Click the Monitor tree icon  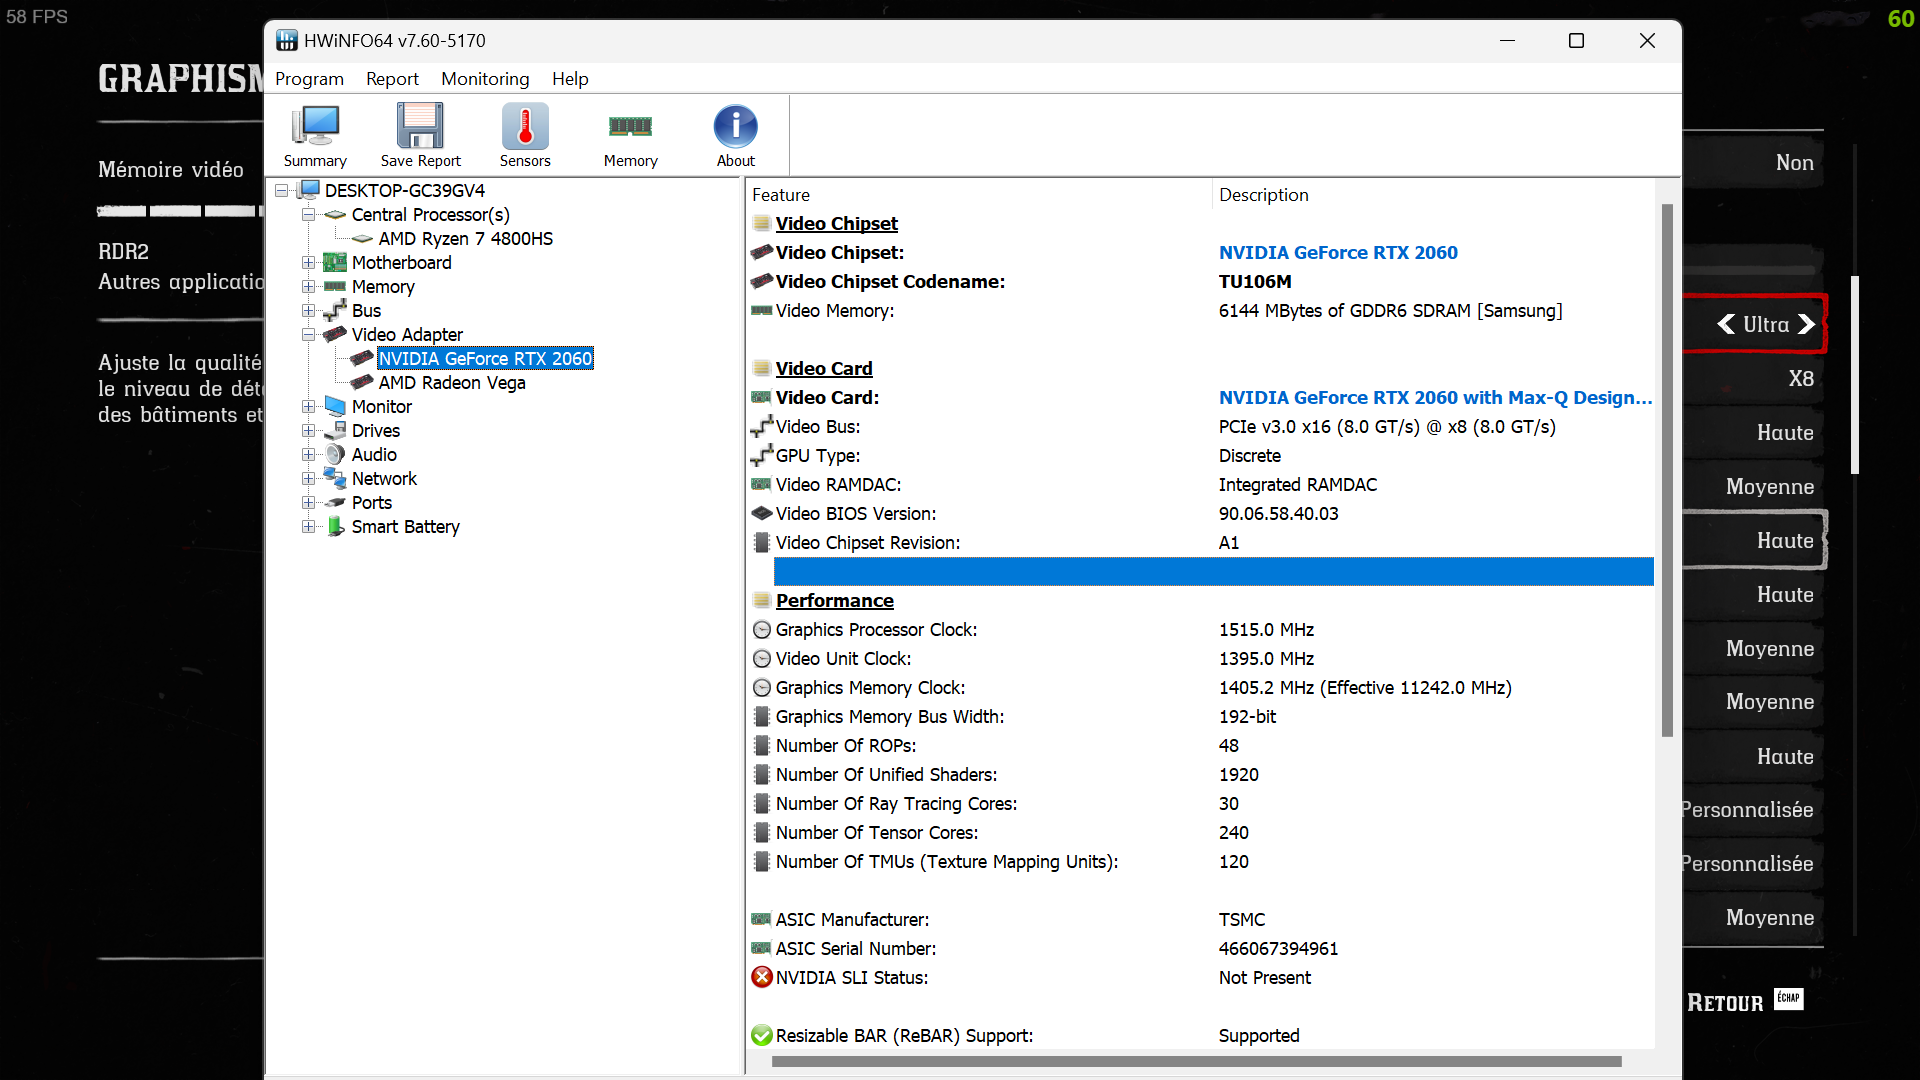(x=335, y=406)
